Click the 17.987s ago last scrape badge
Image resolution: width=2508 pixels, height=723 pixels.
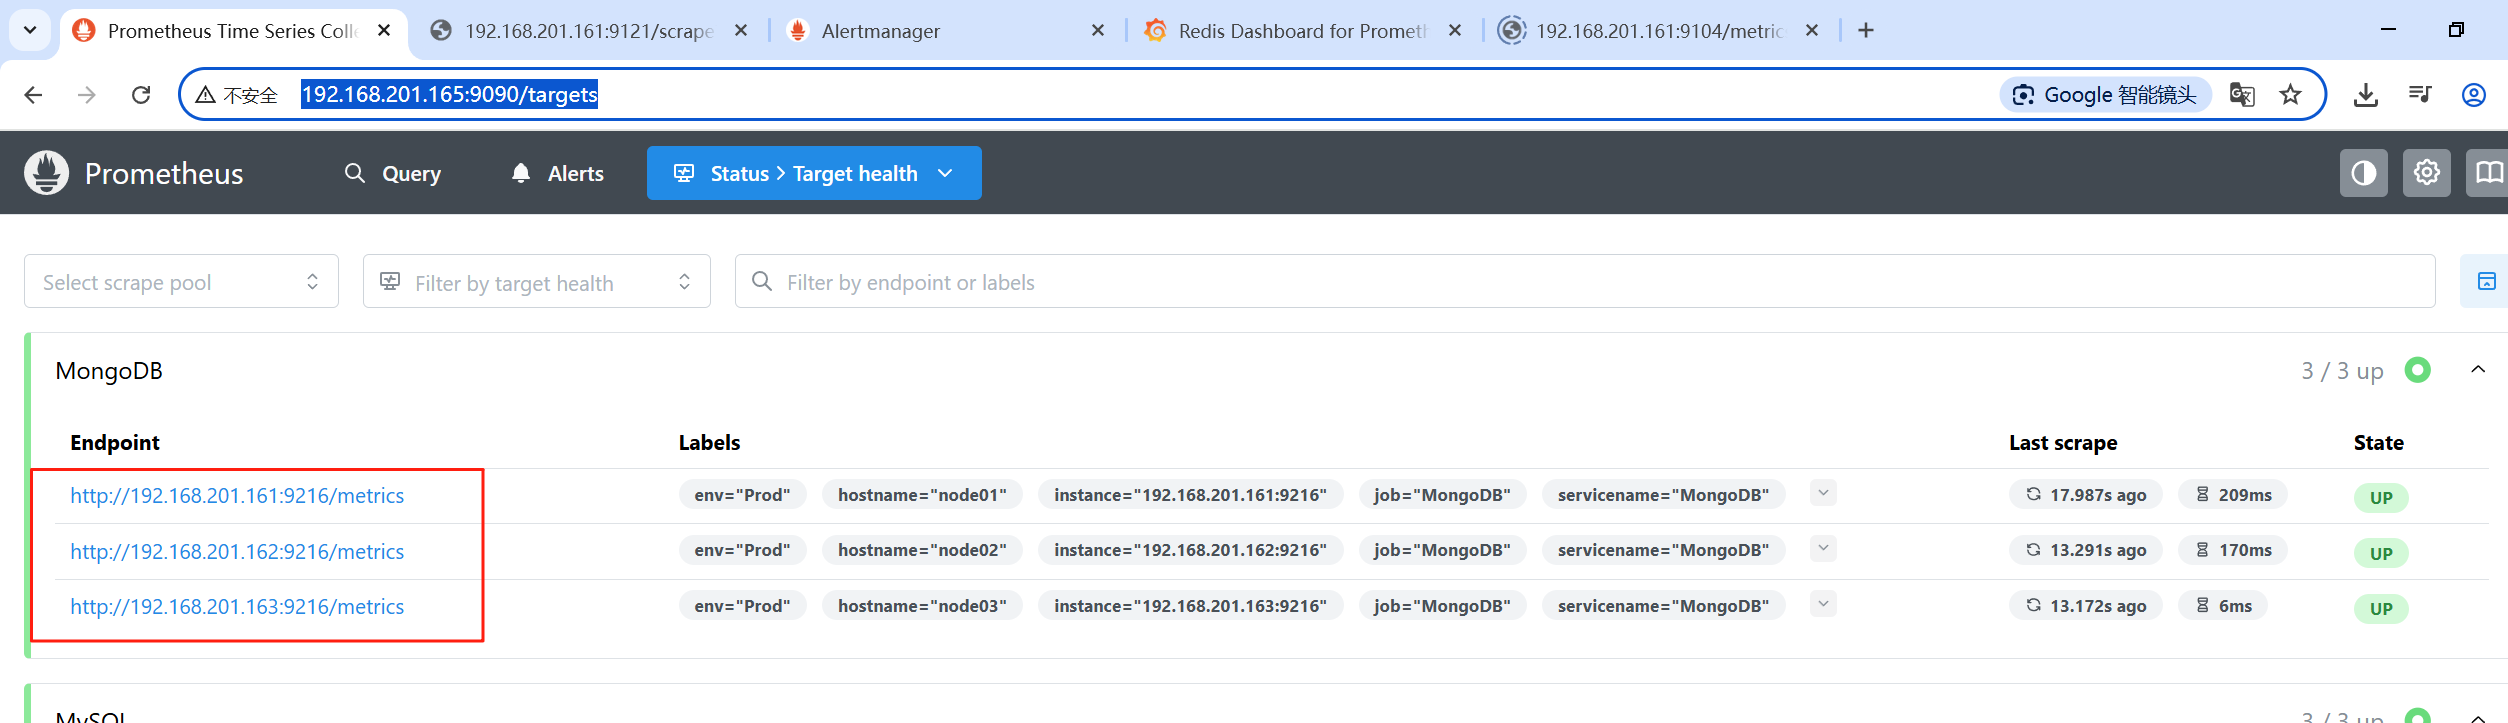click(x=2086, y=495)
